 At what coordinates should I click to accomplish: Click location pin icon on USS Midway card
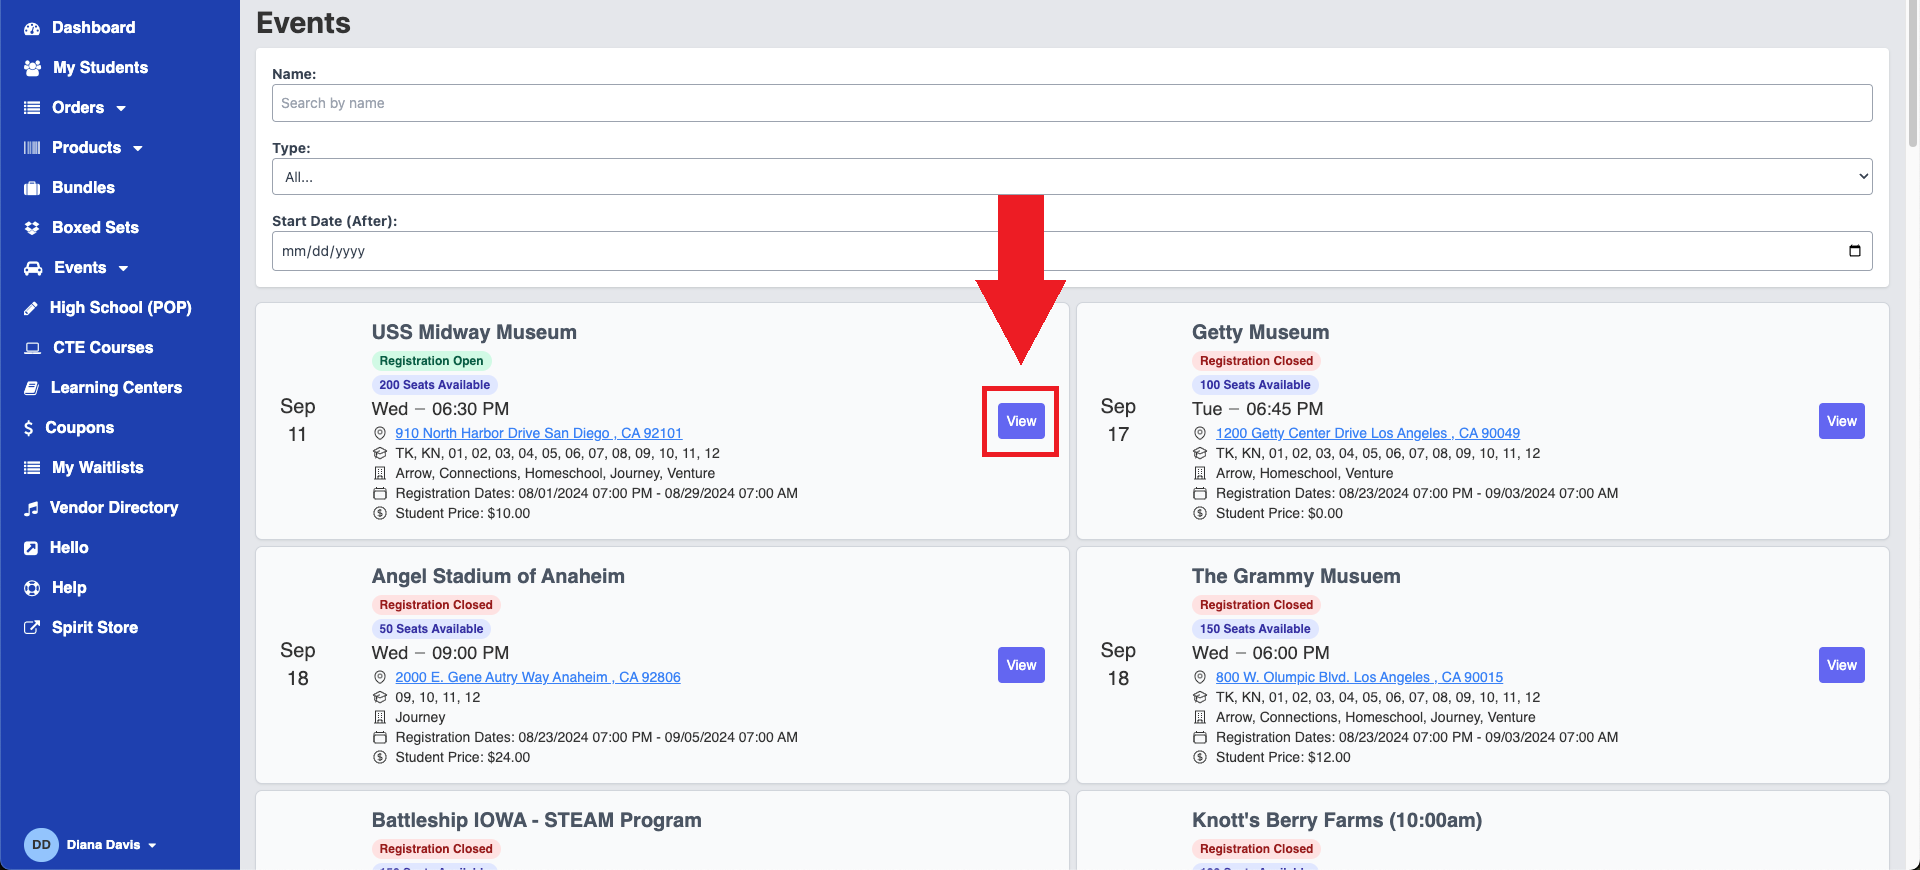(380, 433)
